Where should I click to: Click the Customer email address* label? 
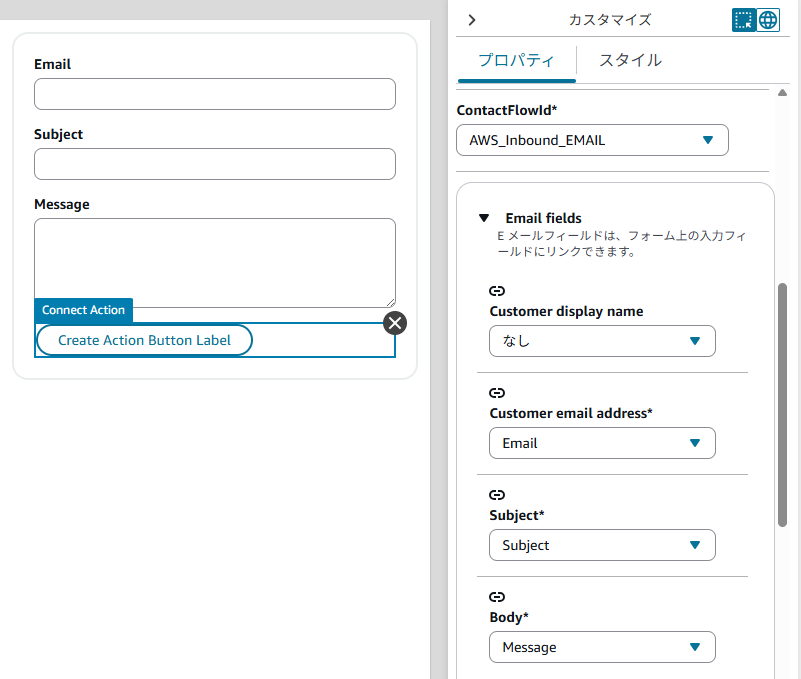571,413
